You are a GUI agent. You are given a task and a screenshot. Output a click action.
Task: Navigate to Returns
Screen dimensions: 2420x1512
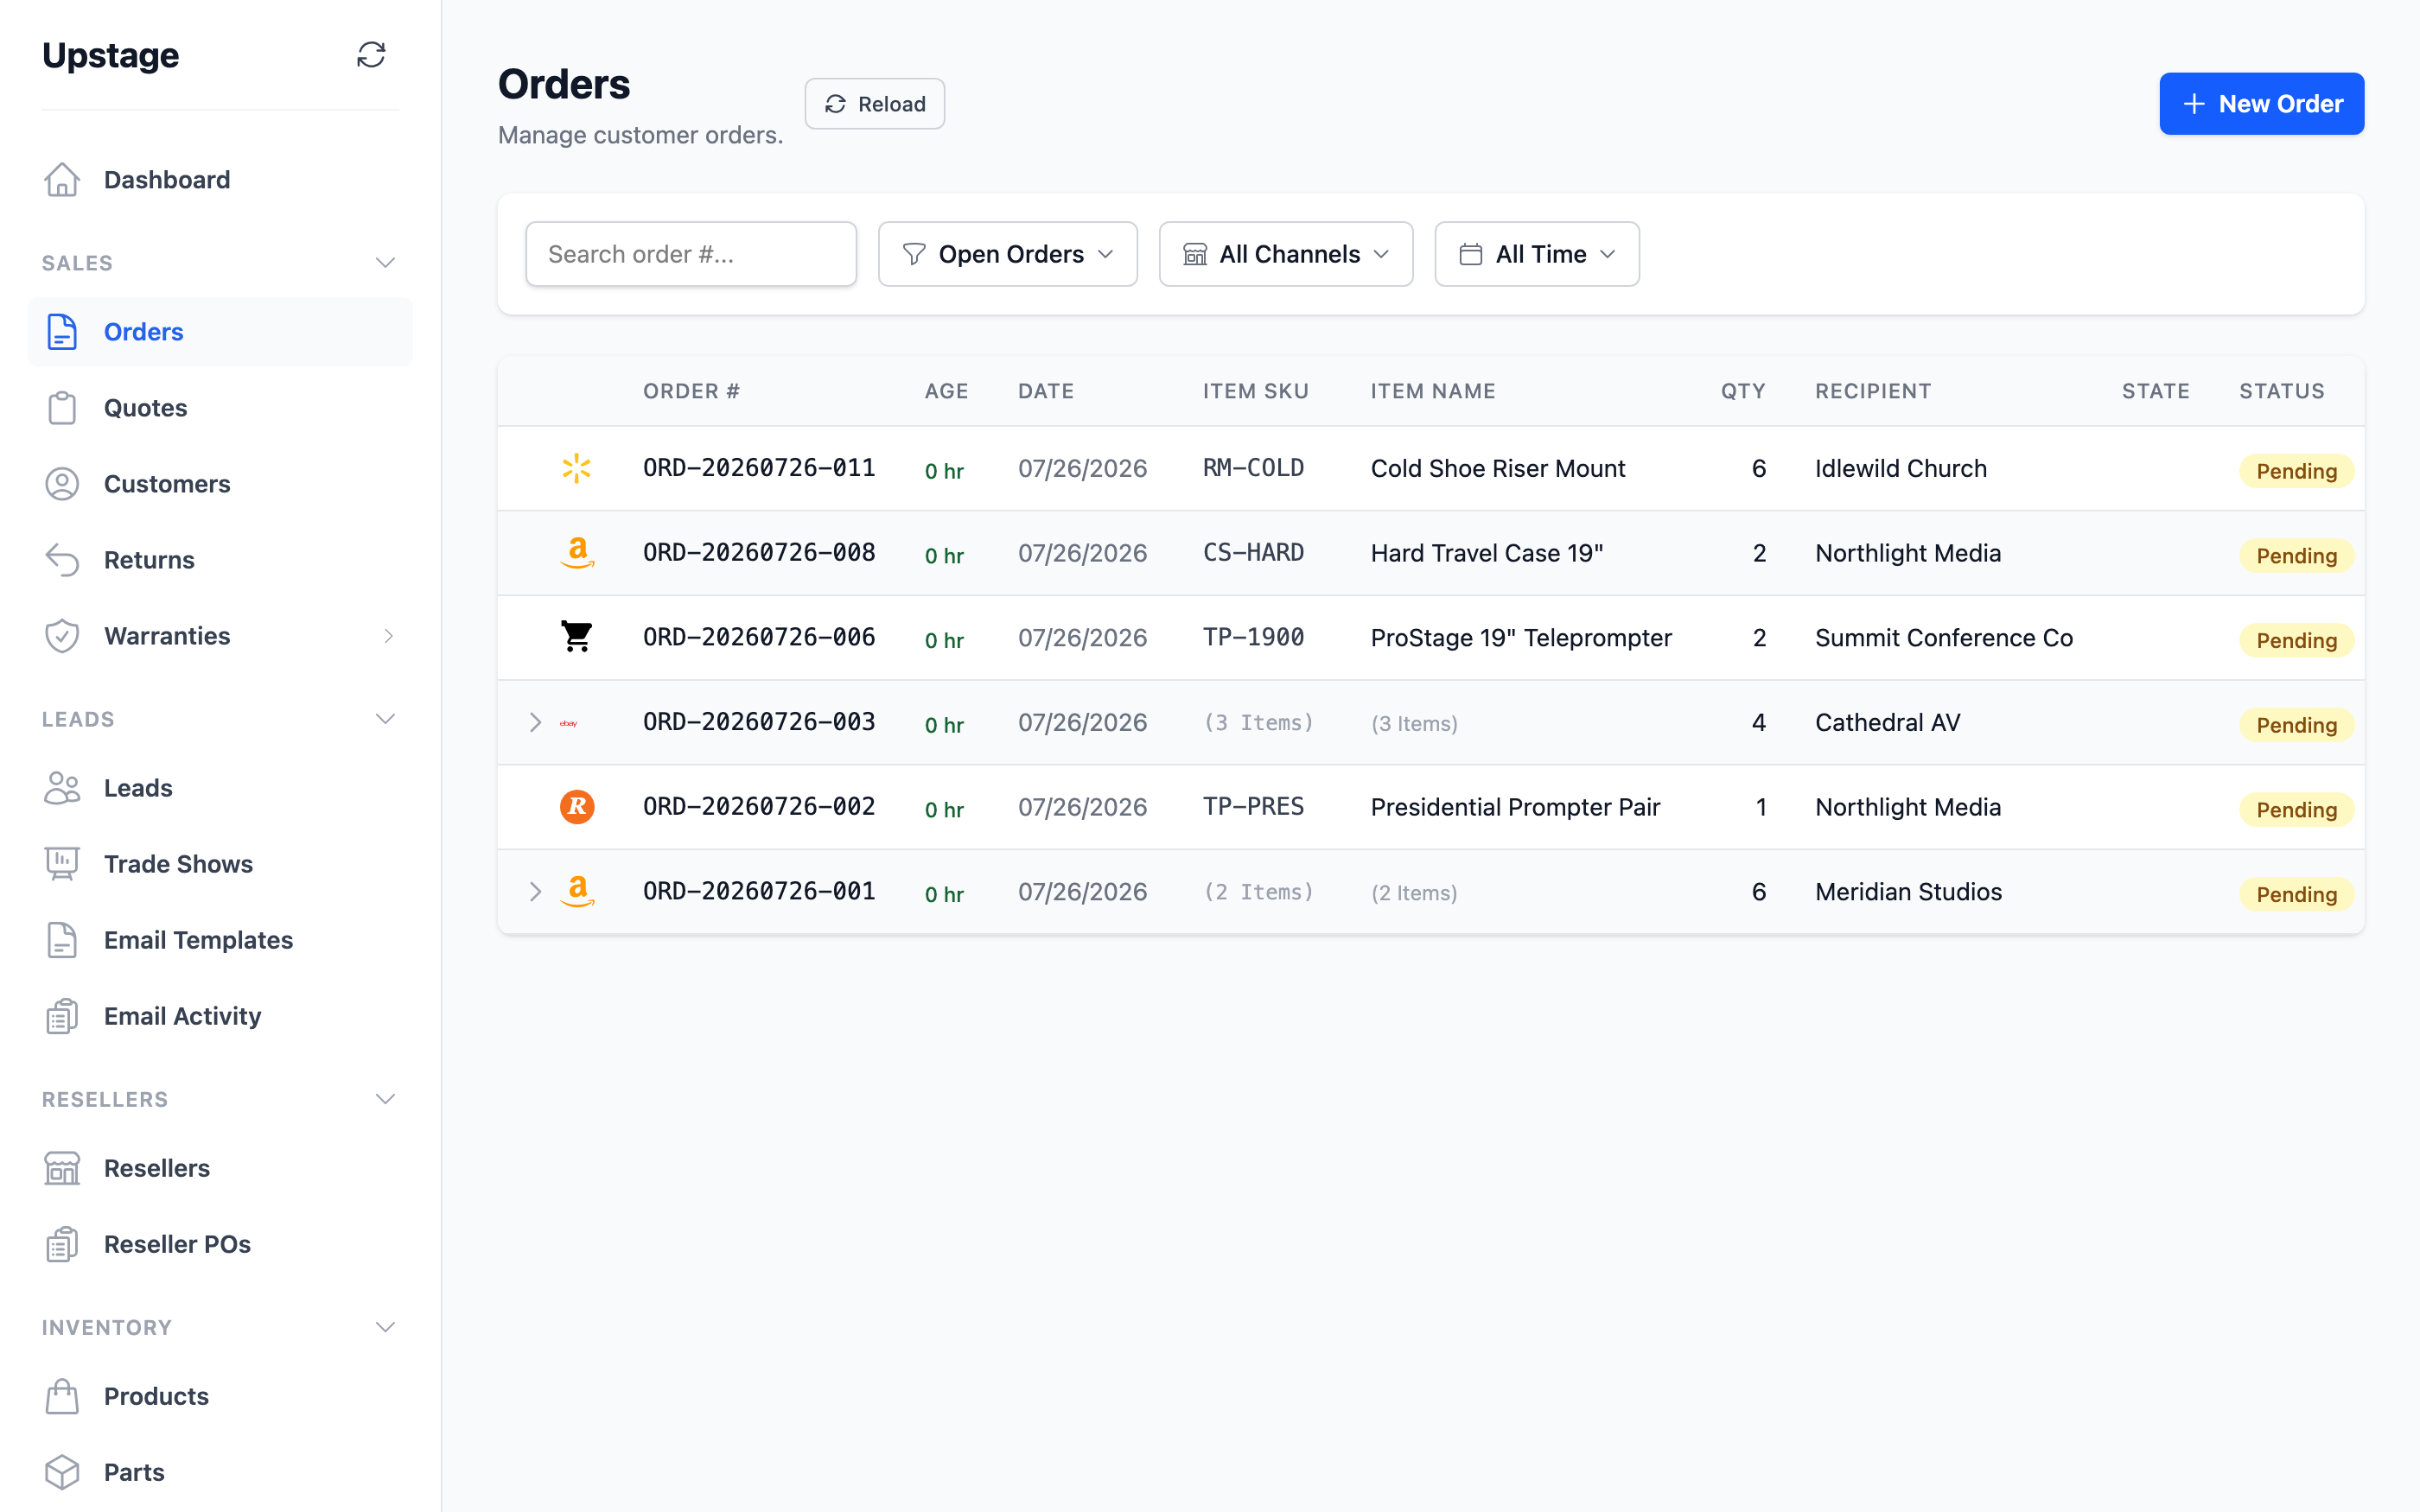[220, 560]
